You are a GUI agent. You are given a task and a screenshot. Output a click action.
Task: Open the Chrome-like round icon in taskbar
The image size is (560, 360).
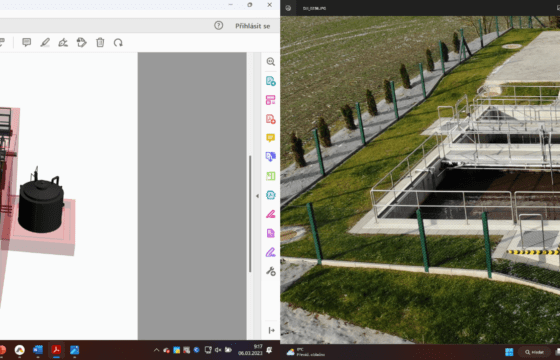pyautogui.click(x=19, y=350)
